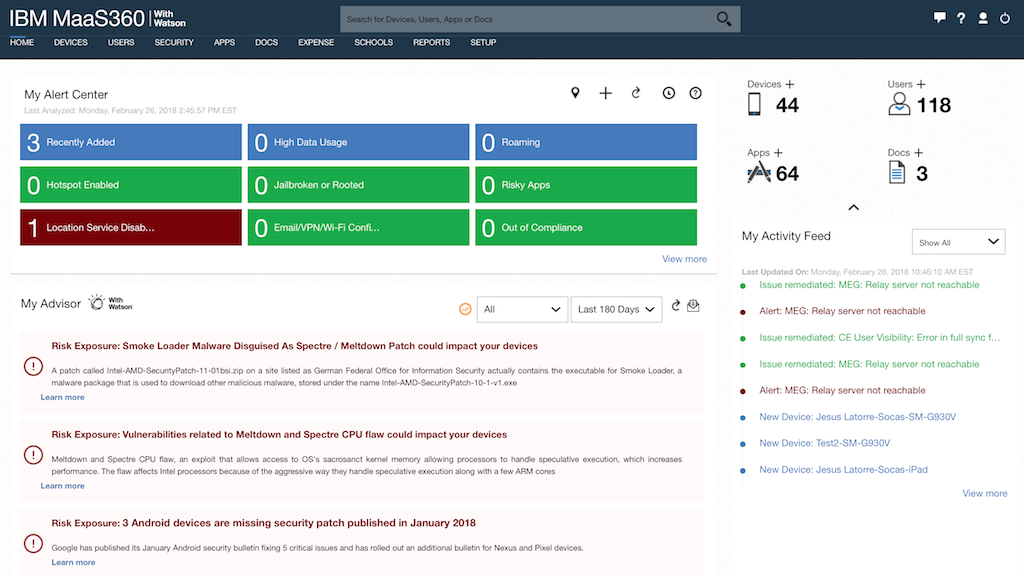This screenshot has height=576, width=1024.
Task: Refresh the My Alert Center panel
Action: (635, 93)
